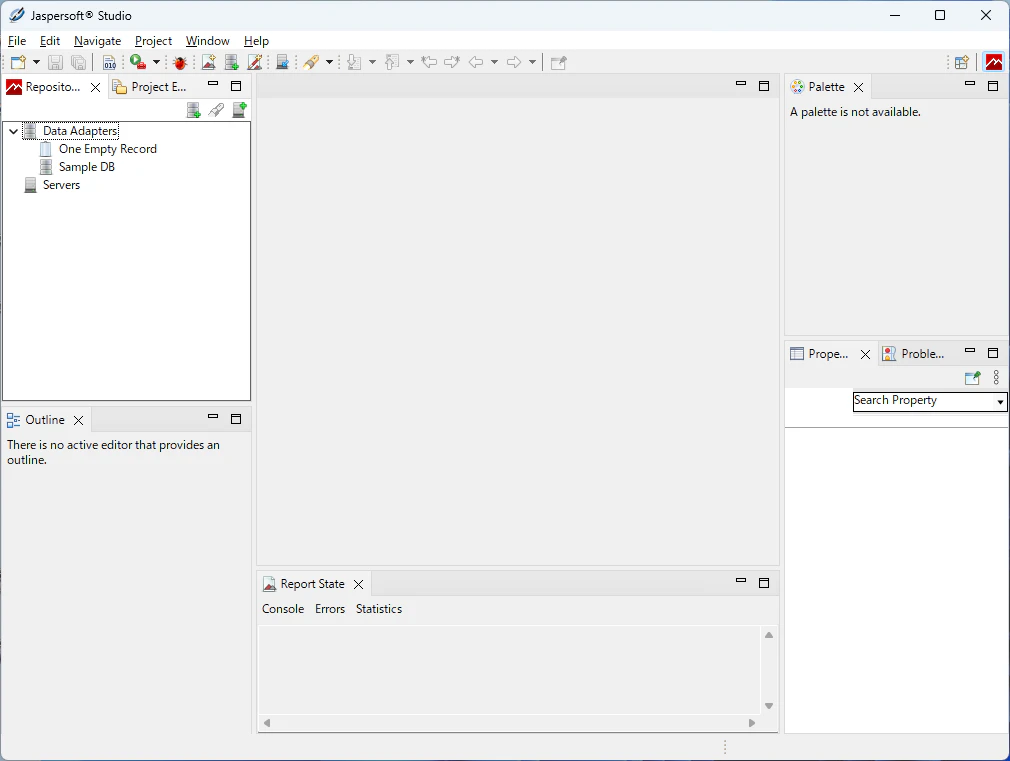Select the Jaspersoft Report Design perspective icon
The image size is (1010, 761).
tap(994, 63)
